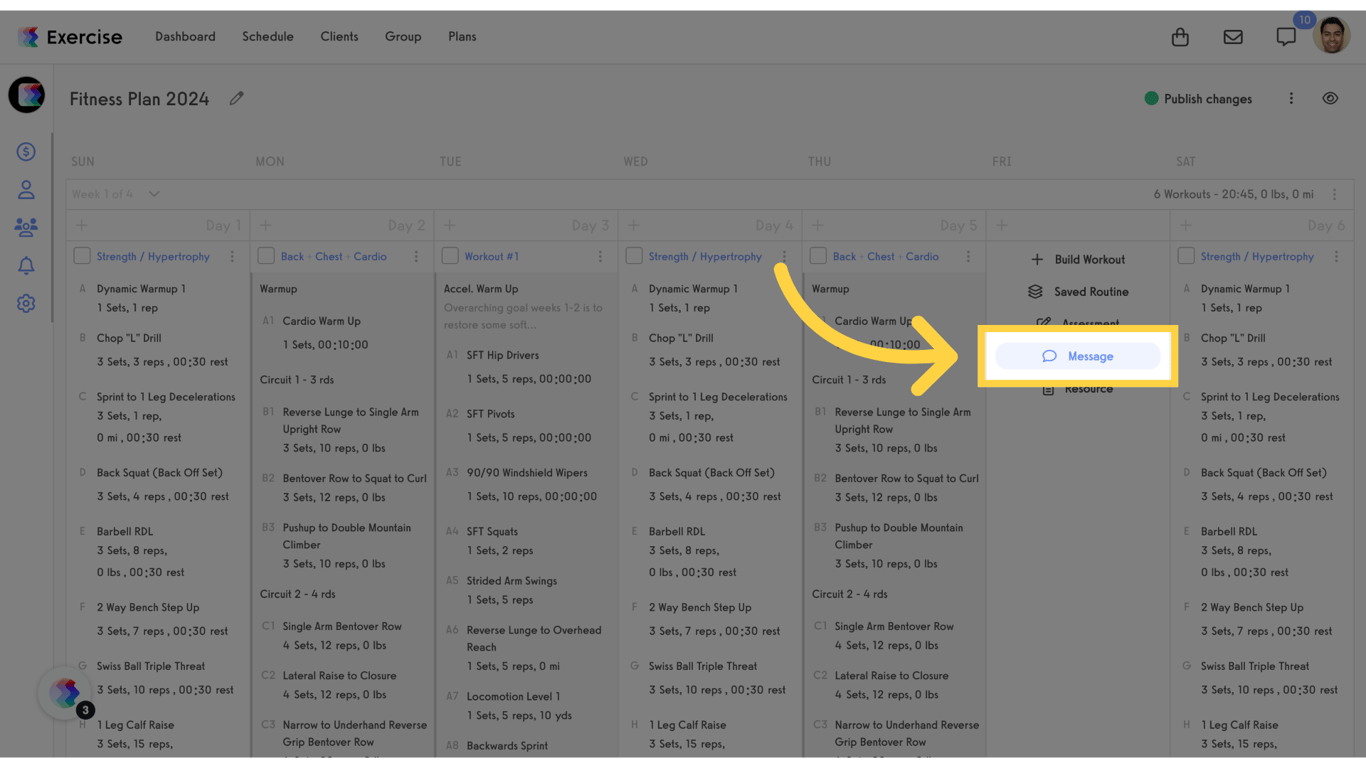This screenshot has height=768, width=1366.
Task: Open the Workout #1 title link
Action: (492, 257)
